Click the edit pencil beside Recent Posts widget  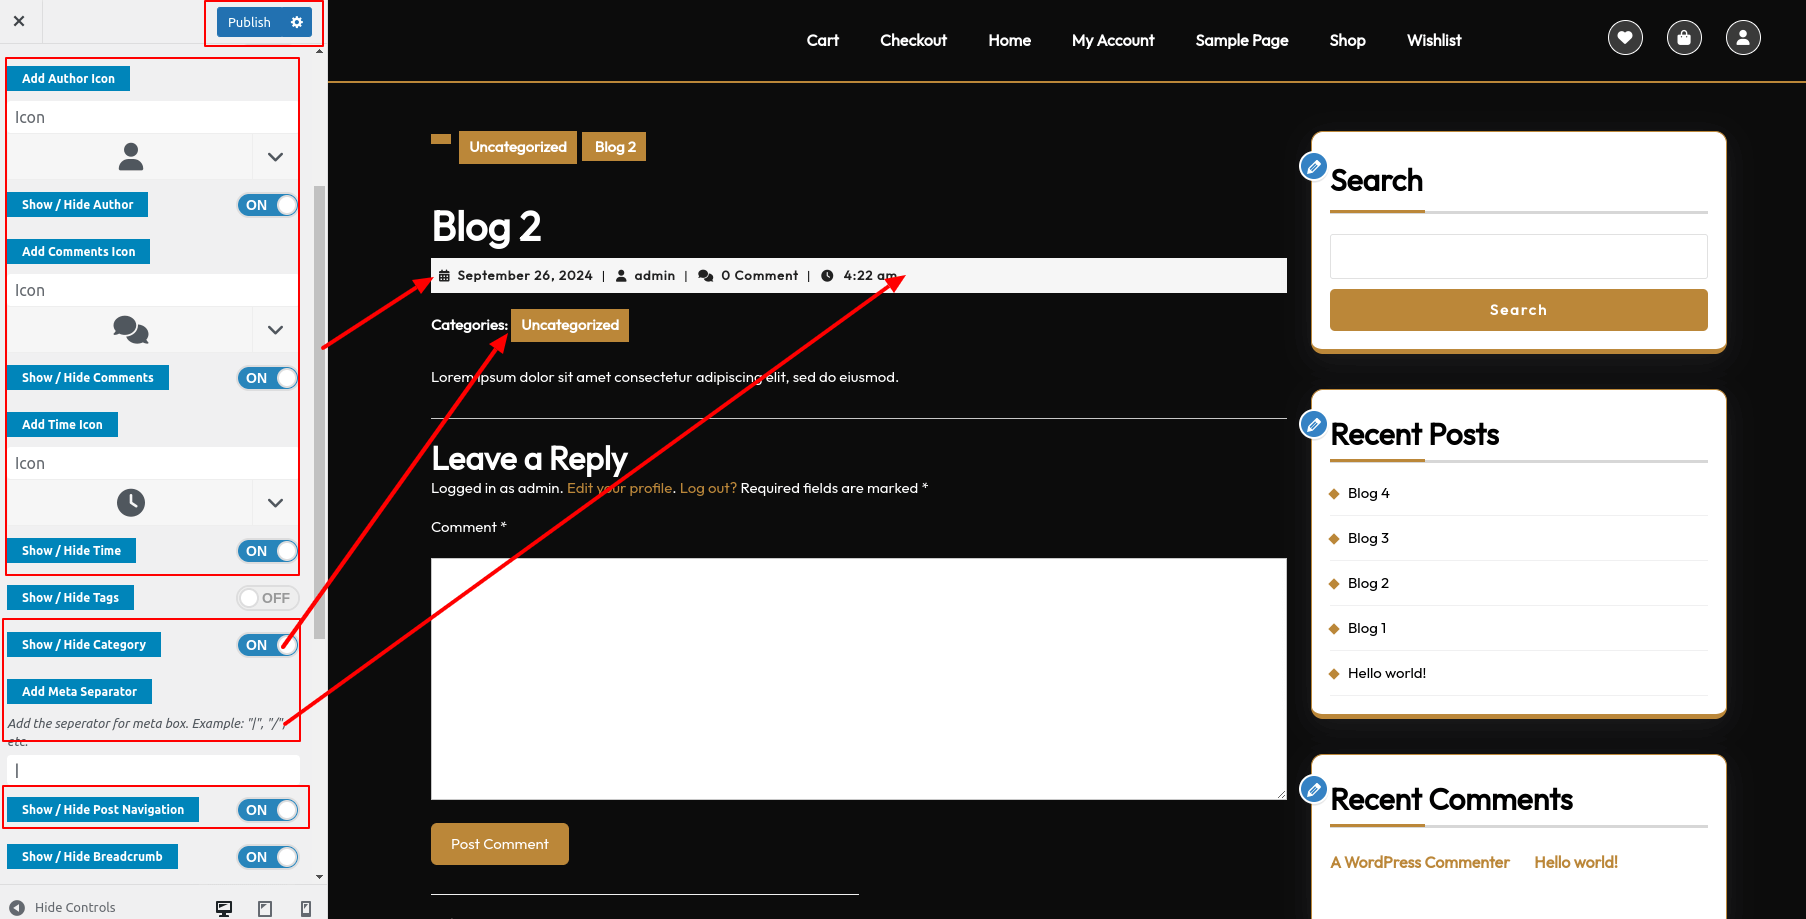[x=1313, y=424]
